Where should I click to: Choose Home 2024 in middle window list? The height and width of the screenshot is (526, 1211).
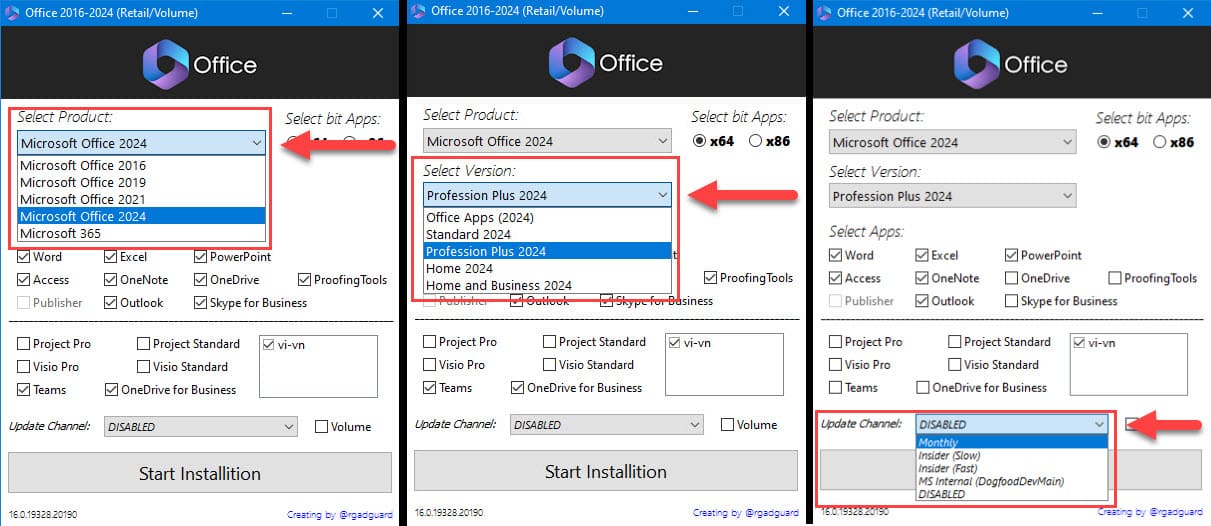[548, 268]
